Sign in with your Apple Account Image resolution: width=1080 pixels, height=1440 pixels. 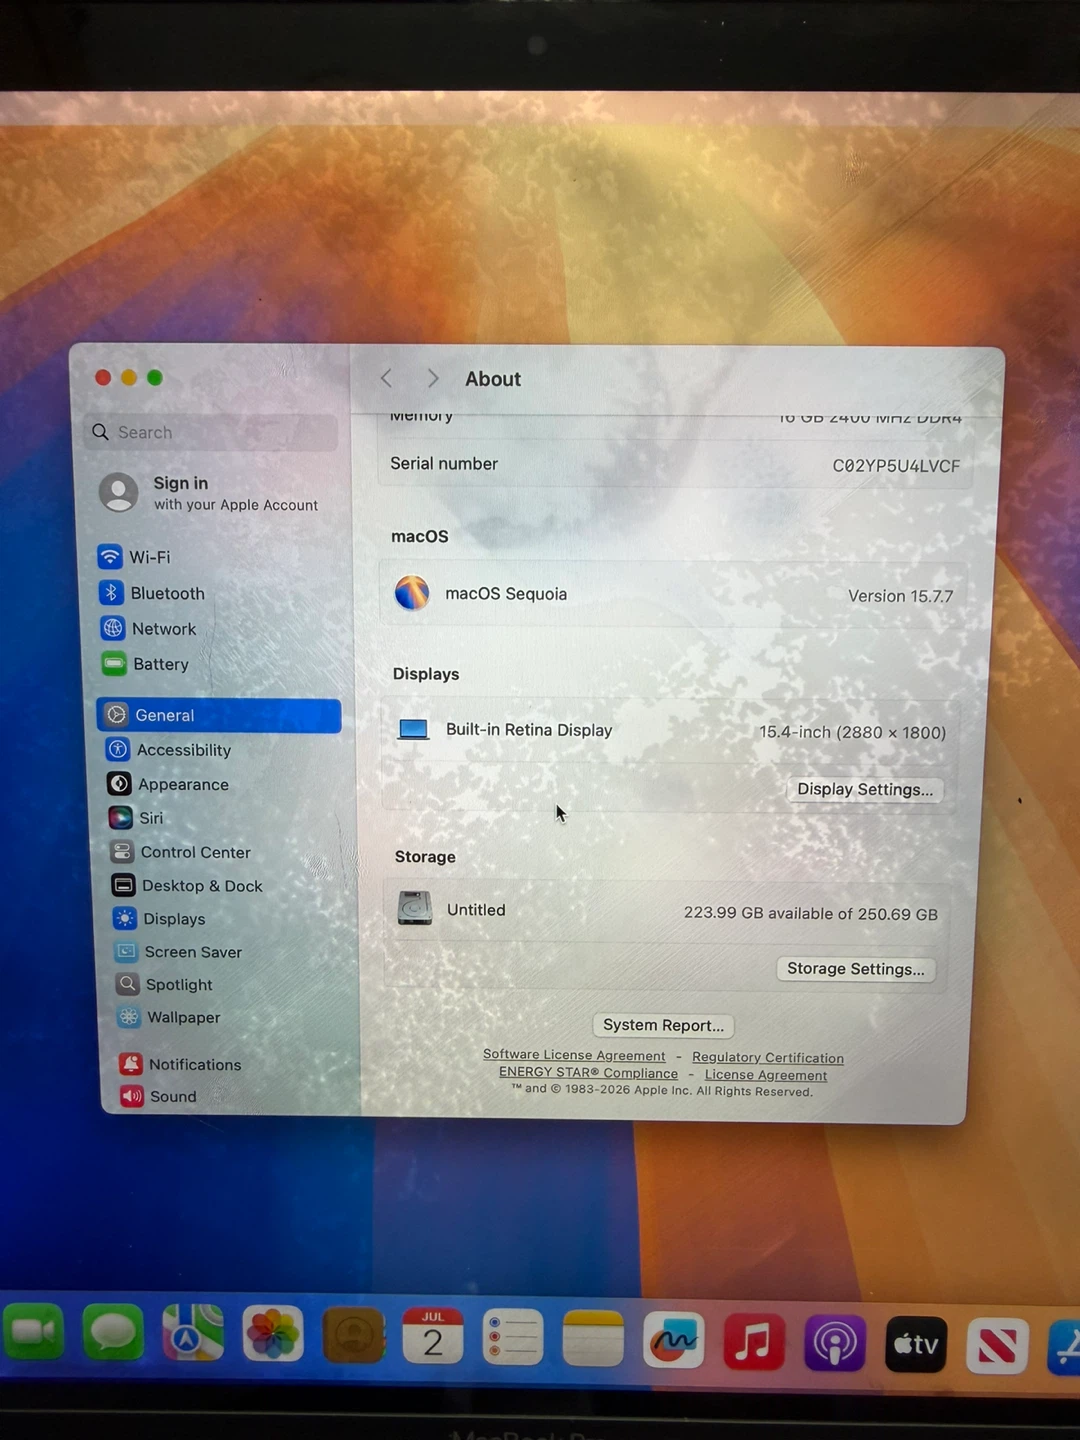[x=209, y=493]
